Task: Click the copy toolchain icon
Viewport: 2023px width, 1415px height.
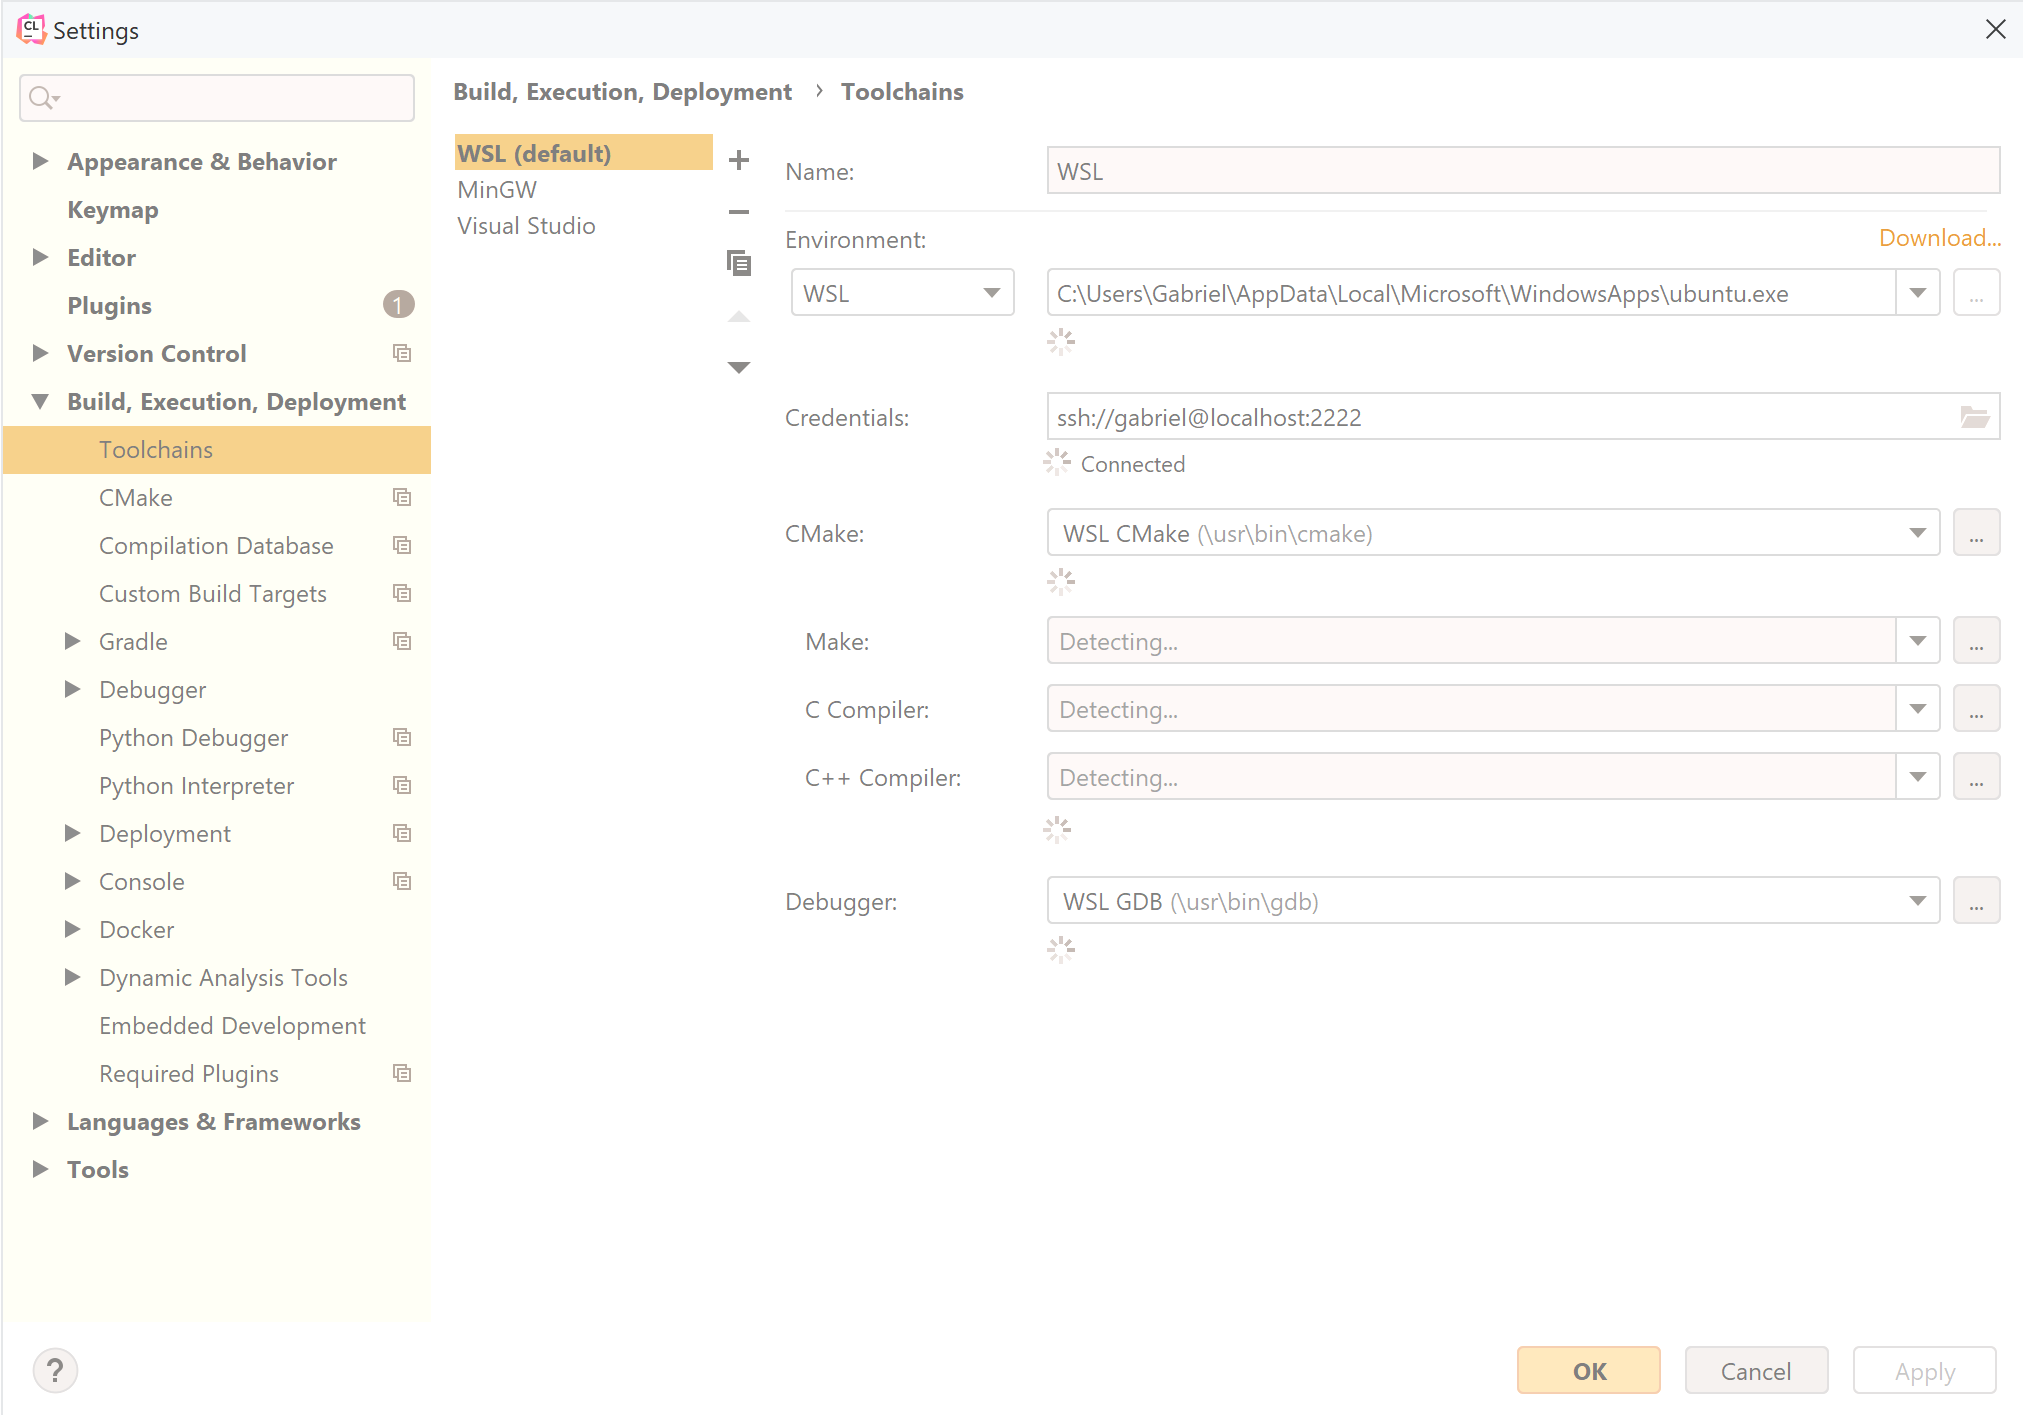Action: [739, 263]
